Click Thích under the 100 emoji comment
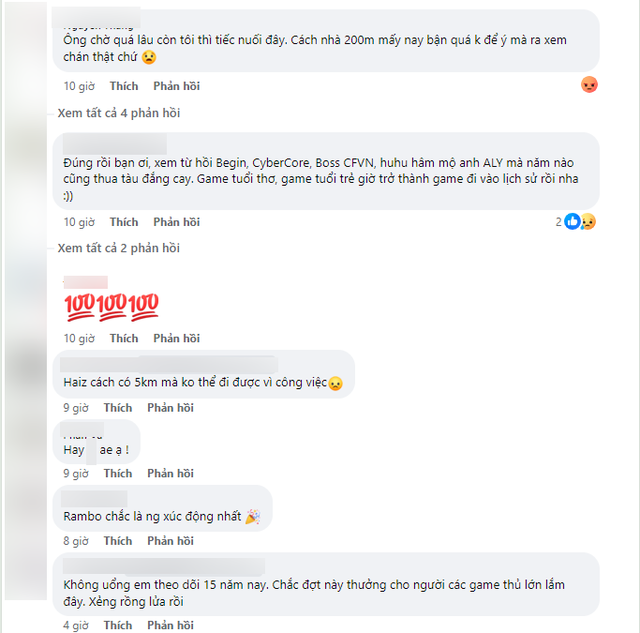This screenshot has height=633, width=640. click(x=124, y=338)
